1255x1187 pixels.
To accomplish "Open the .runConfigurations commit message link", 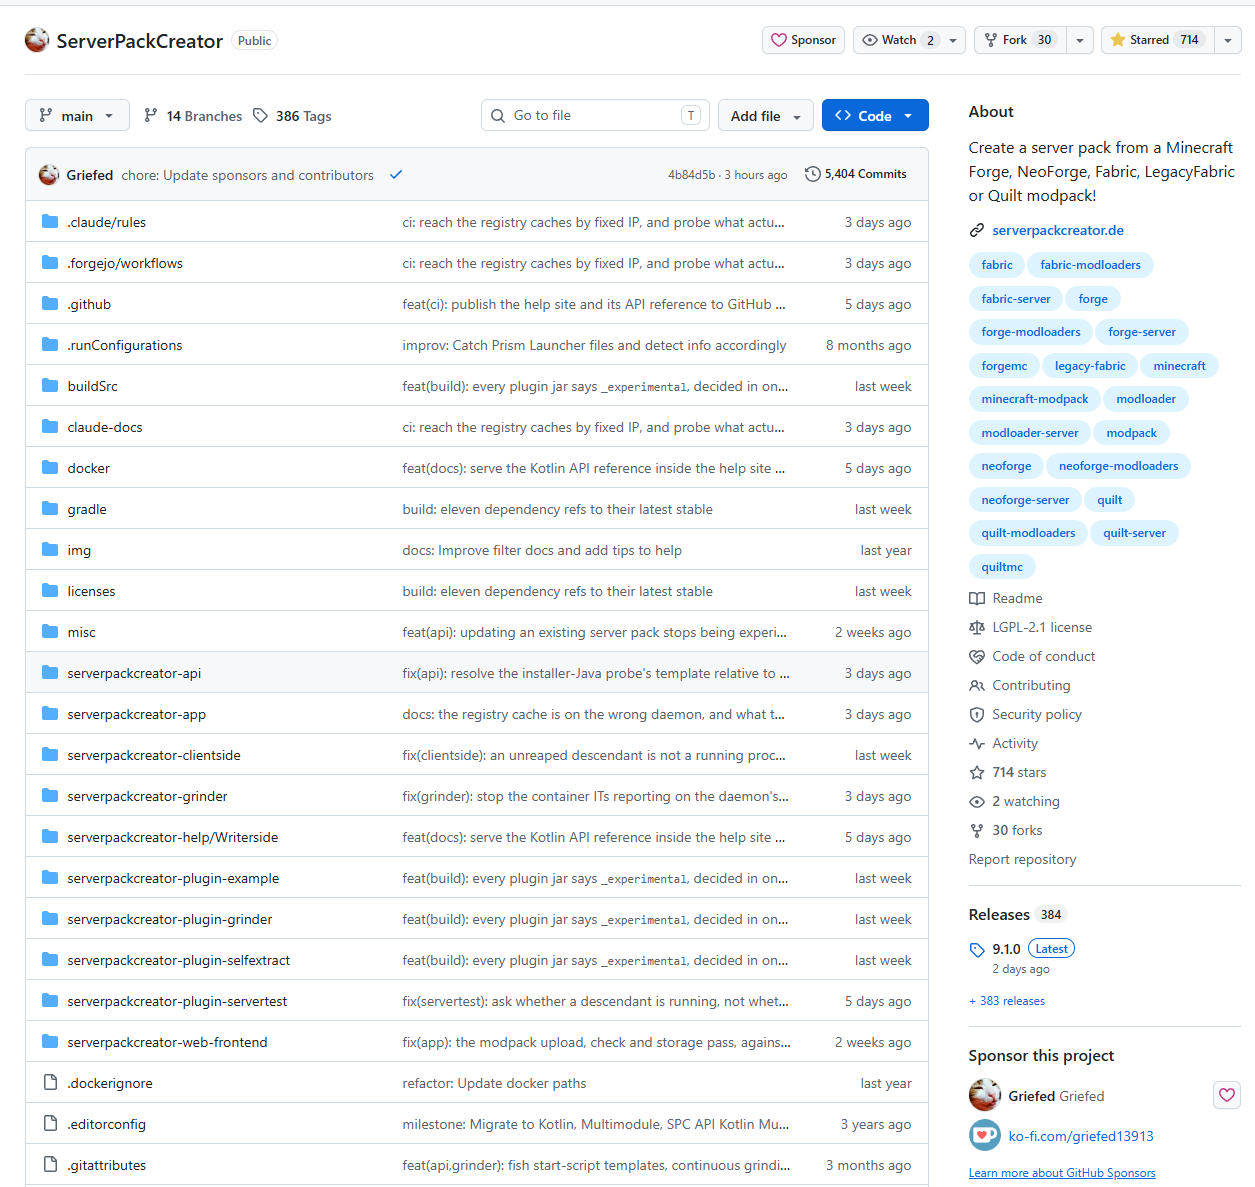I will pyautogui.click(x=594, y=345).
